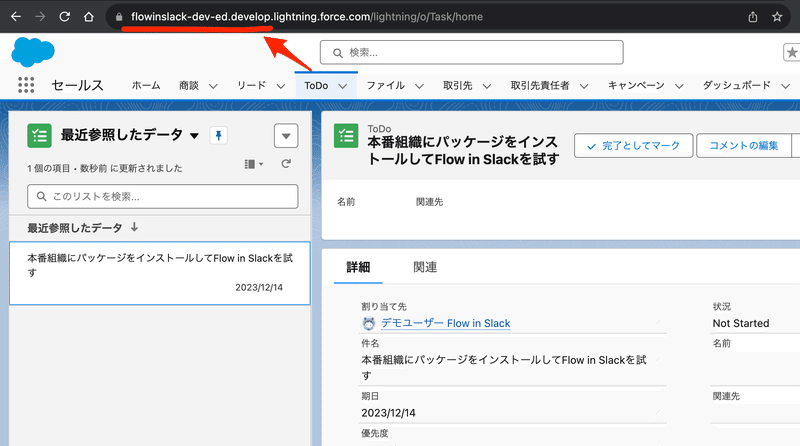Open デモユーザー Flow in Slack user link
The height and width of the screenshot is (446, 800).
(446, 323)
